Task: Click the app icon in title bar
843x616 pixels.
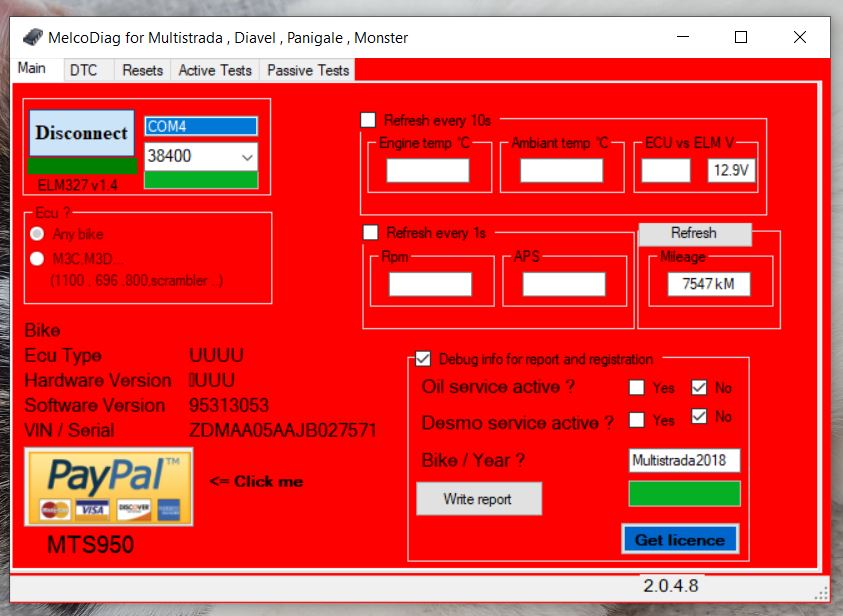Action: coord(32,38)
